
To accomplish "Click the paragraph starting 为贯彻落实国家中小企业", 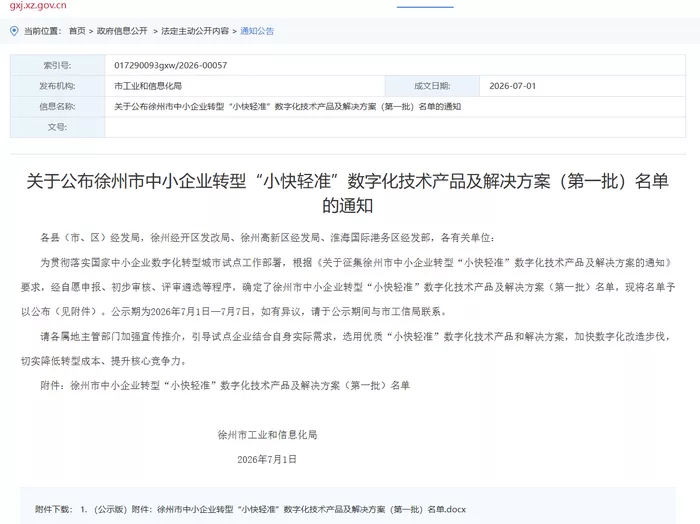I will (x=348, y=287).
